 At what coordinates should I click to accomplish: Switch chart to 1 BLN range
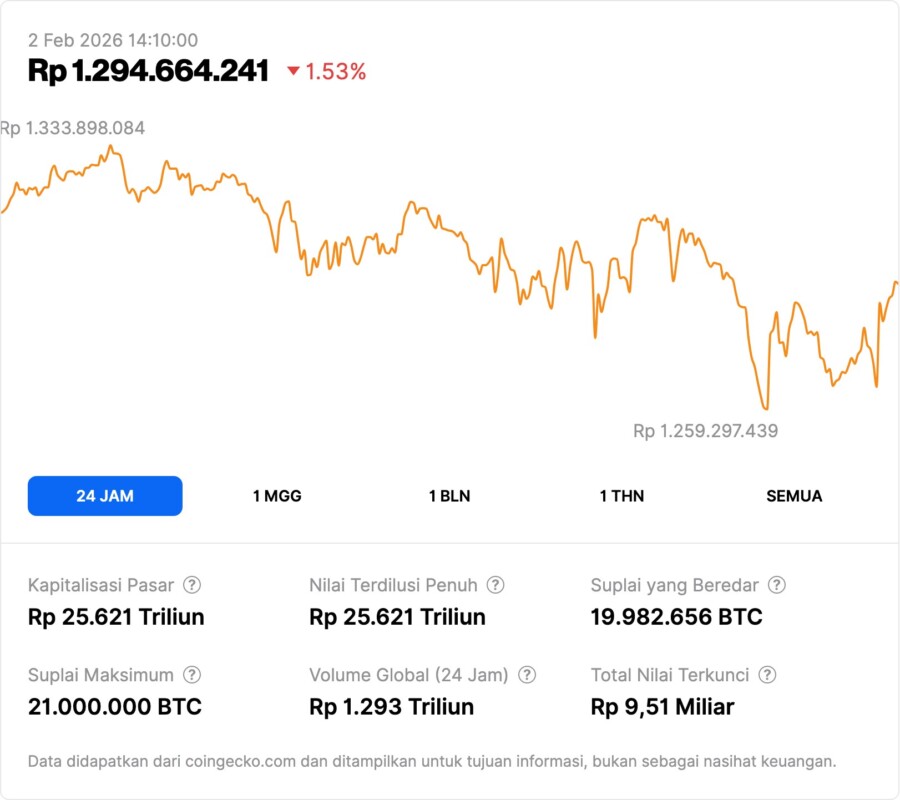449,496
